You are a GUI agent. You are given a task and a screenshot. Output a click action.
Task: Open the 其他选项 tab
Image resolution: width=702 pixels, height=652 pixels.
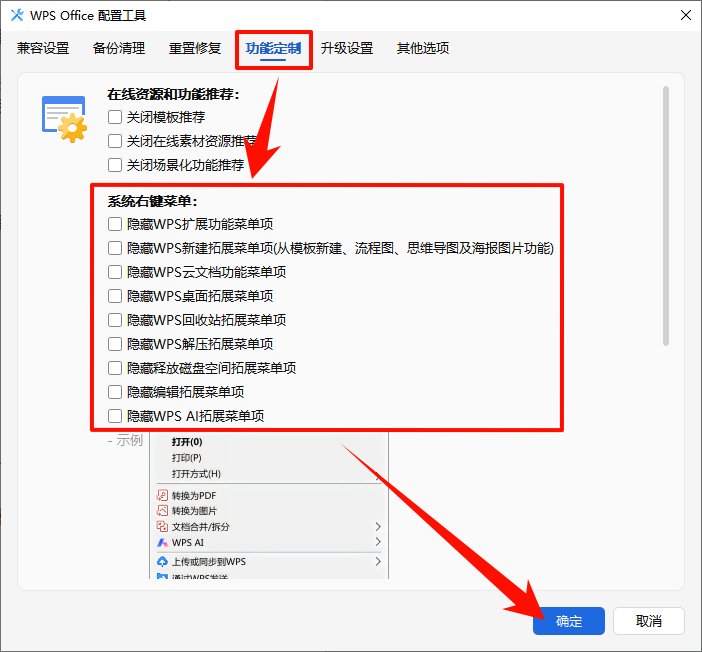423,48
